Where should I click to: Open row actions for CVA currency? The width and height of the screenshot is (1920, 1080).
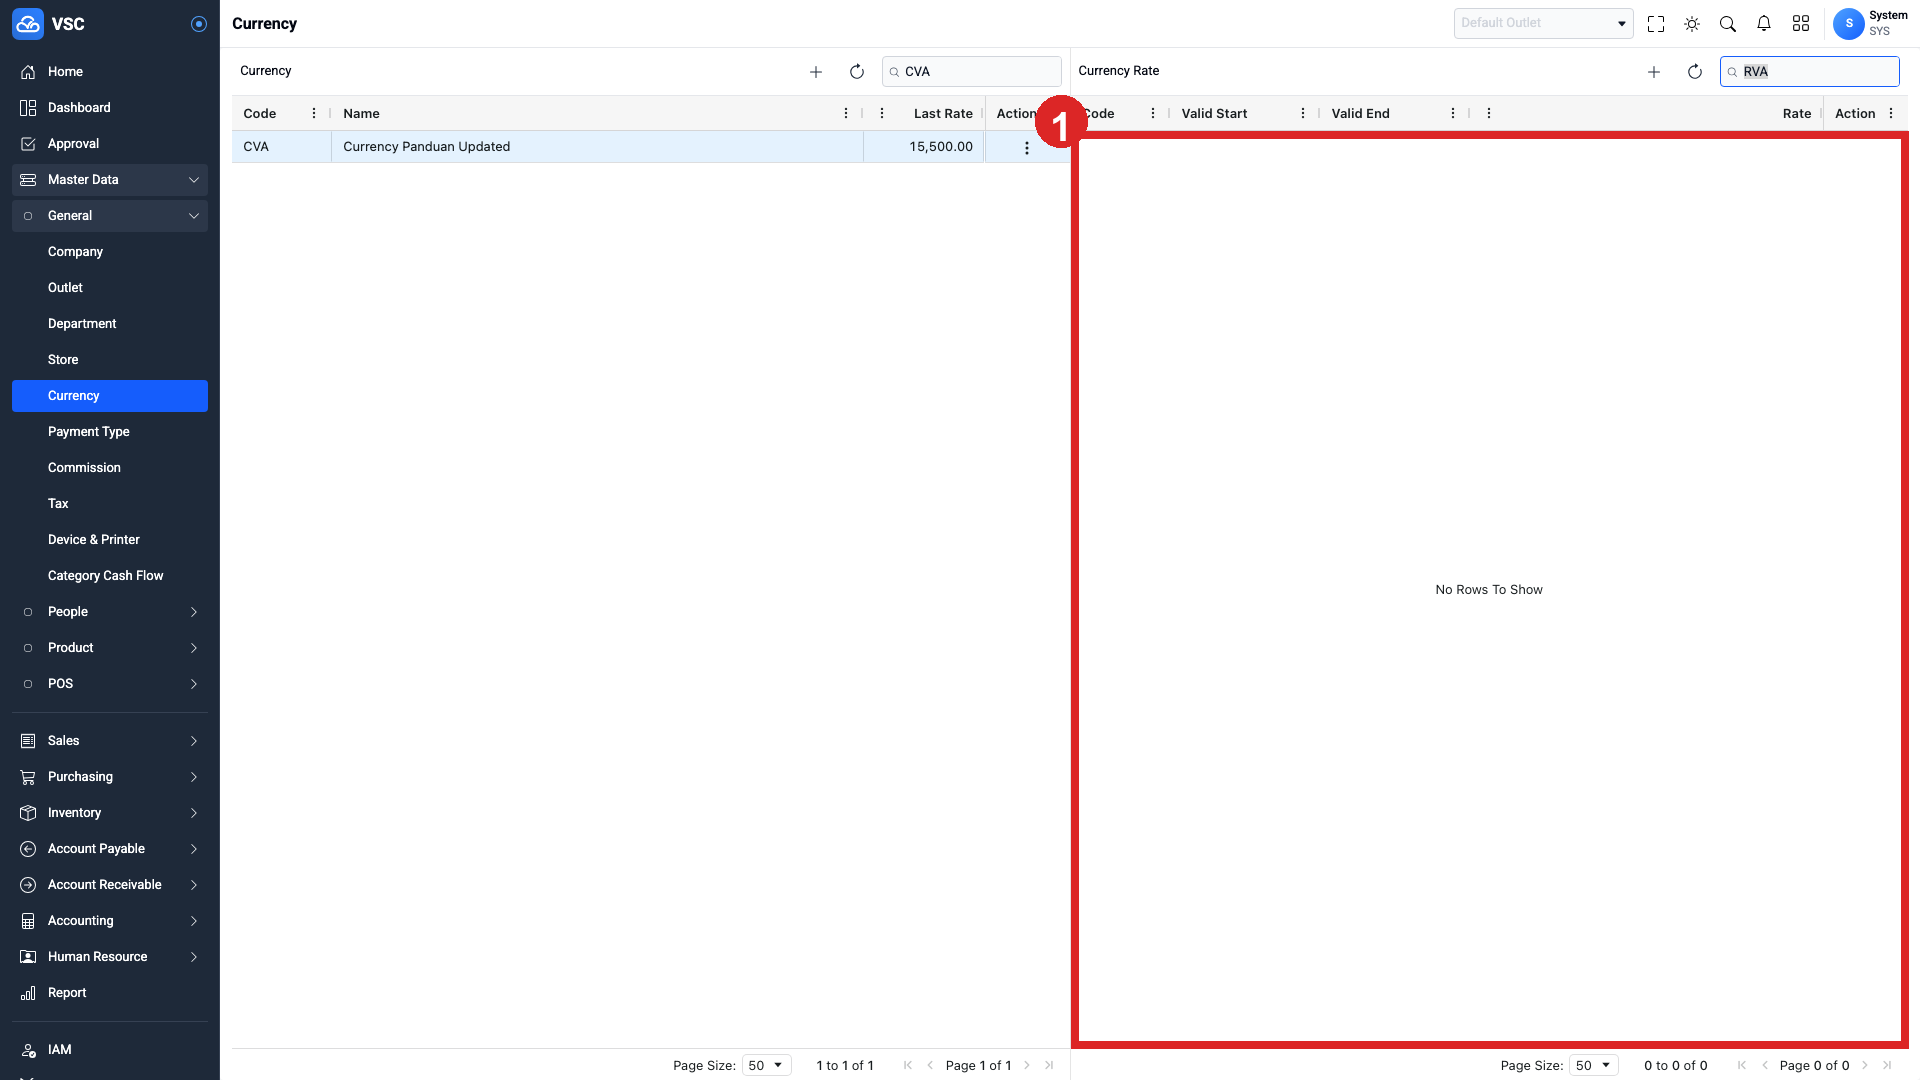1026,148
